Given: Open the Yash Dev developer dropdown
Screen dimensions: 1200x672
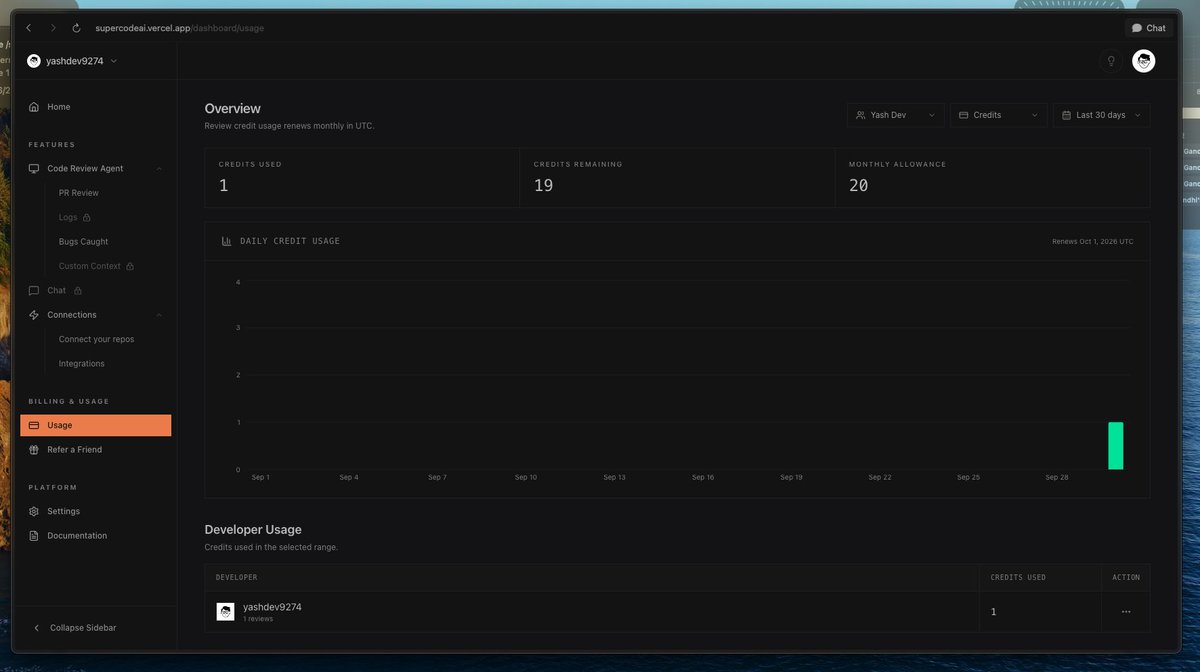Looking at the screenshot, I should pos(895,115).
